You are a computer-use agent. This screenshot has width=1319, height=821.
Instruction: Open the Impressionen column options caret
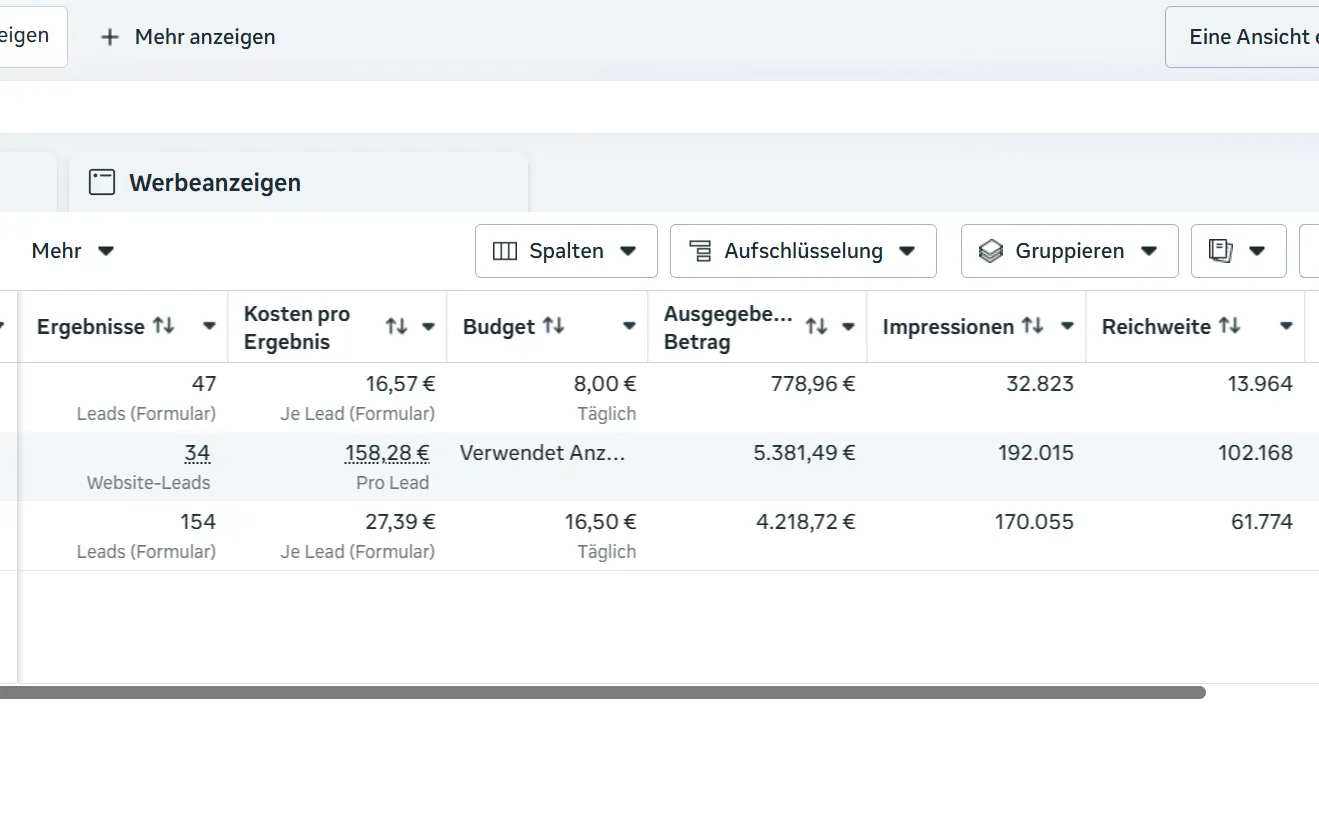pyautogui.click(x=1067, y=326)
